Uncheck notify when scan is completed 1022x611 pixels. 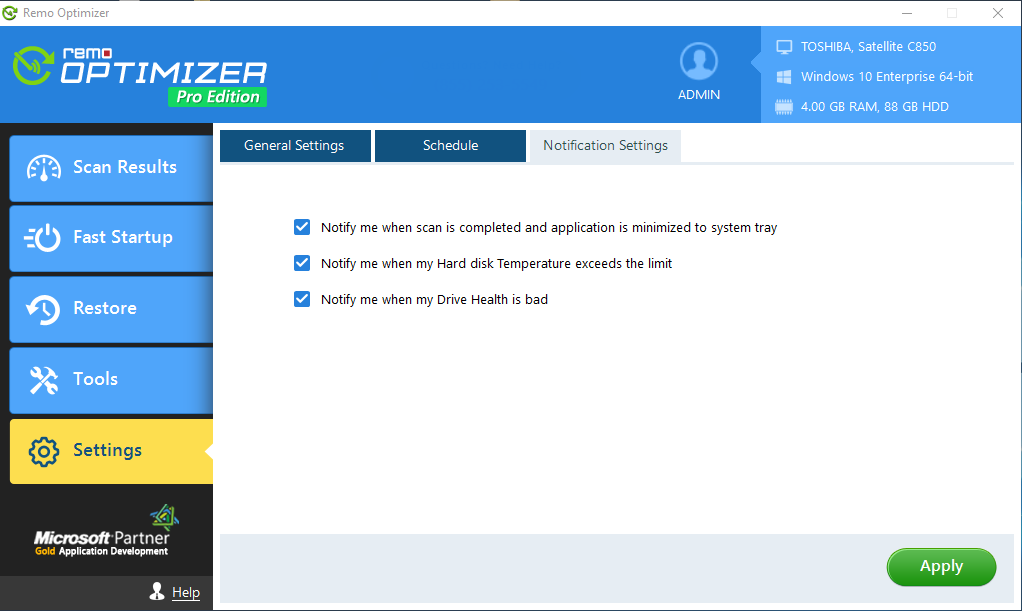click(x=302, y=227)
